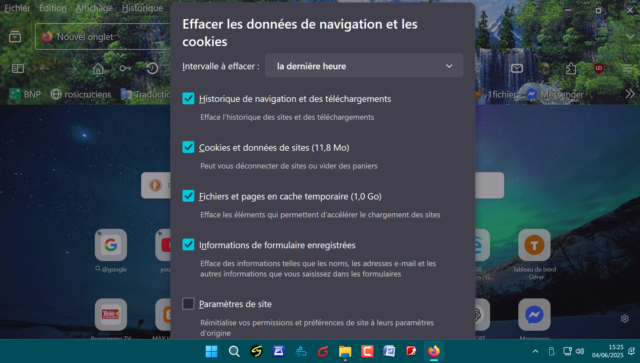Image resolution: width=640 pixels, height=363 pixels.
Task: Open the red swirl app on taskbar
Action: 323,351
